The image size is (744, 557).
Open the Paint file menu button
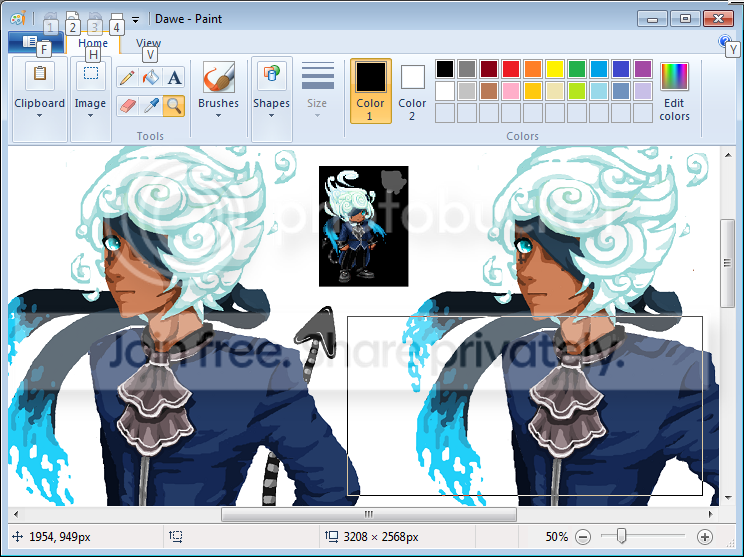coord(35,42)
